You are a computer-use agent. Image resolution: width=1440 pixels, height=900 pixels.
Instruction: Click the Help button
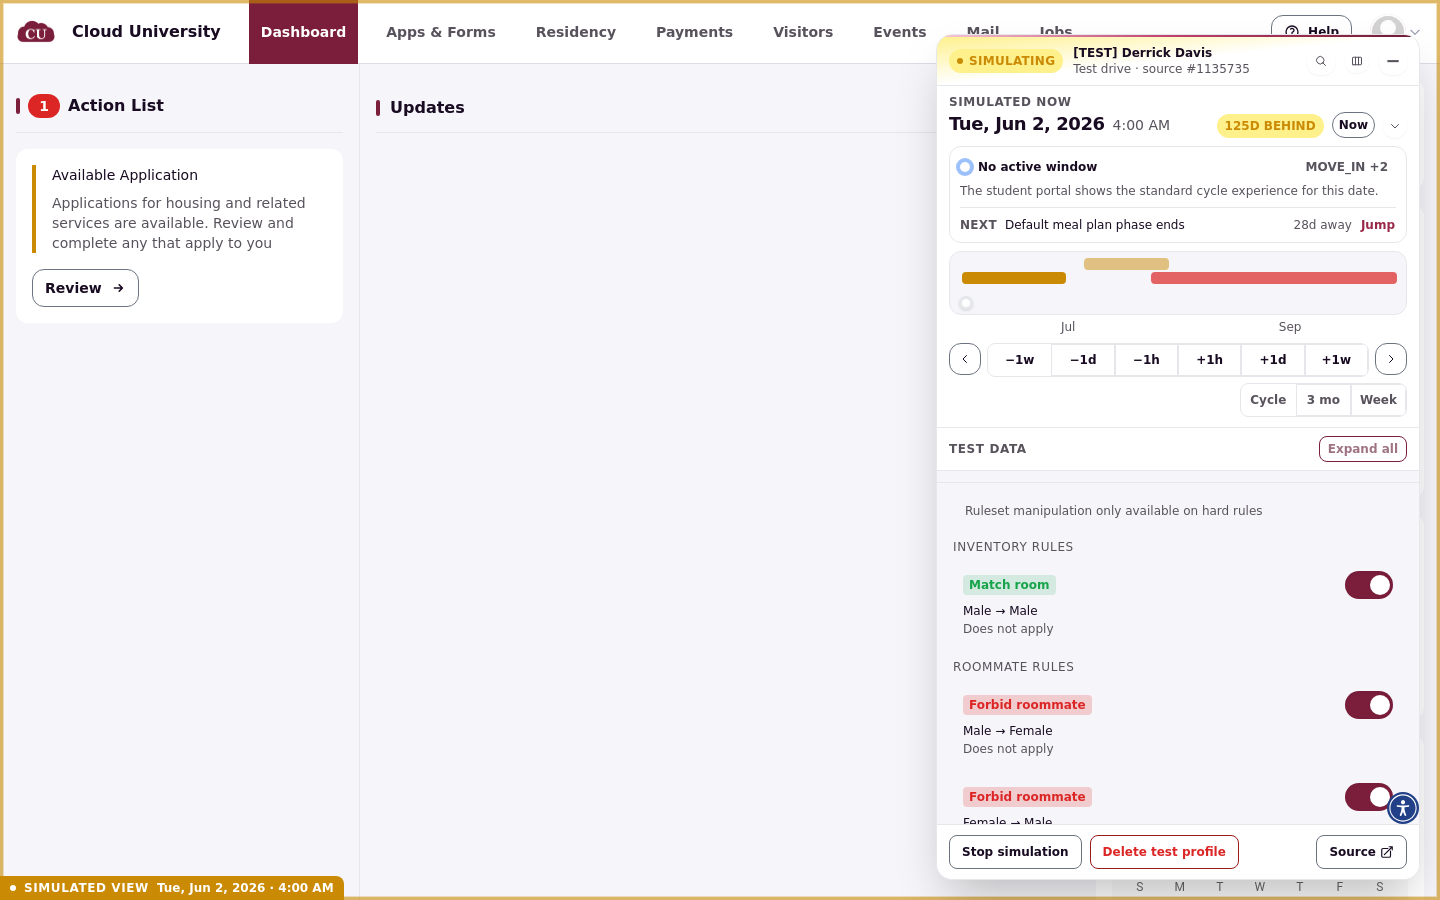coord(1311,30)
